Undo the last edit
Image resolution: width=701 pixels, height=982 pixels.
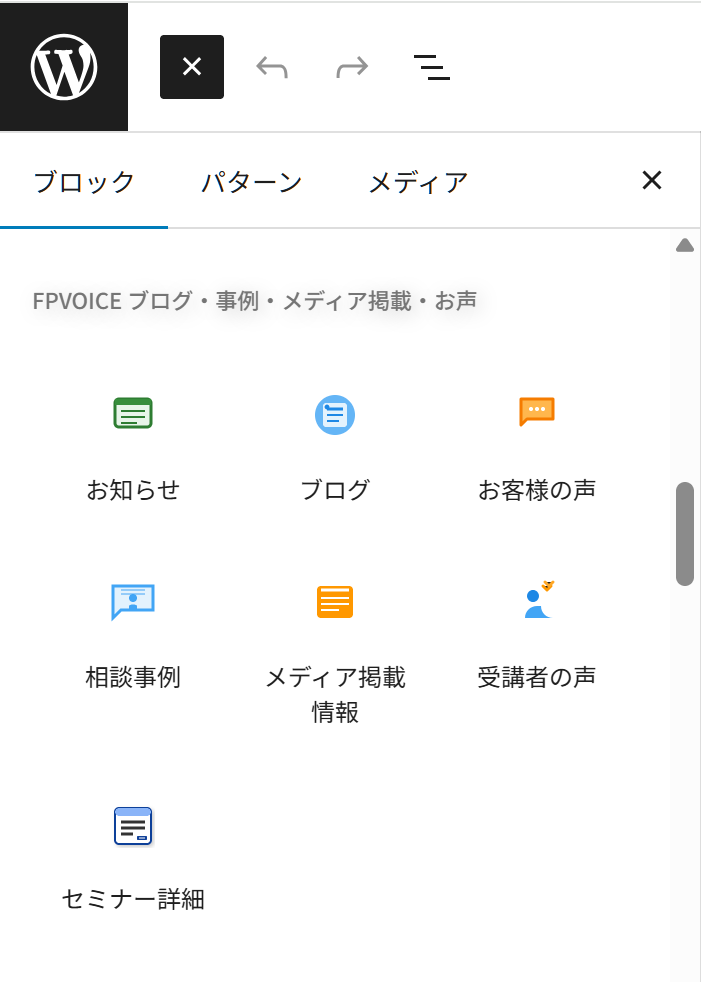(x=272, y=67)
